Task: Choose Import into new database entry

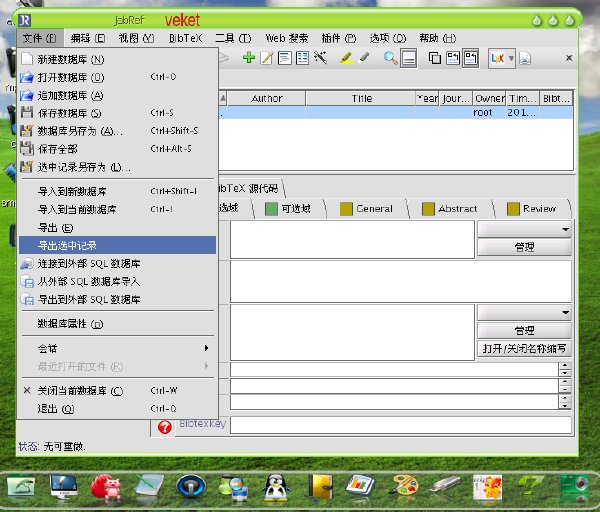Action: click(x=117, y=191)
